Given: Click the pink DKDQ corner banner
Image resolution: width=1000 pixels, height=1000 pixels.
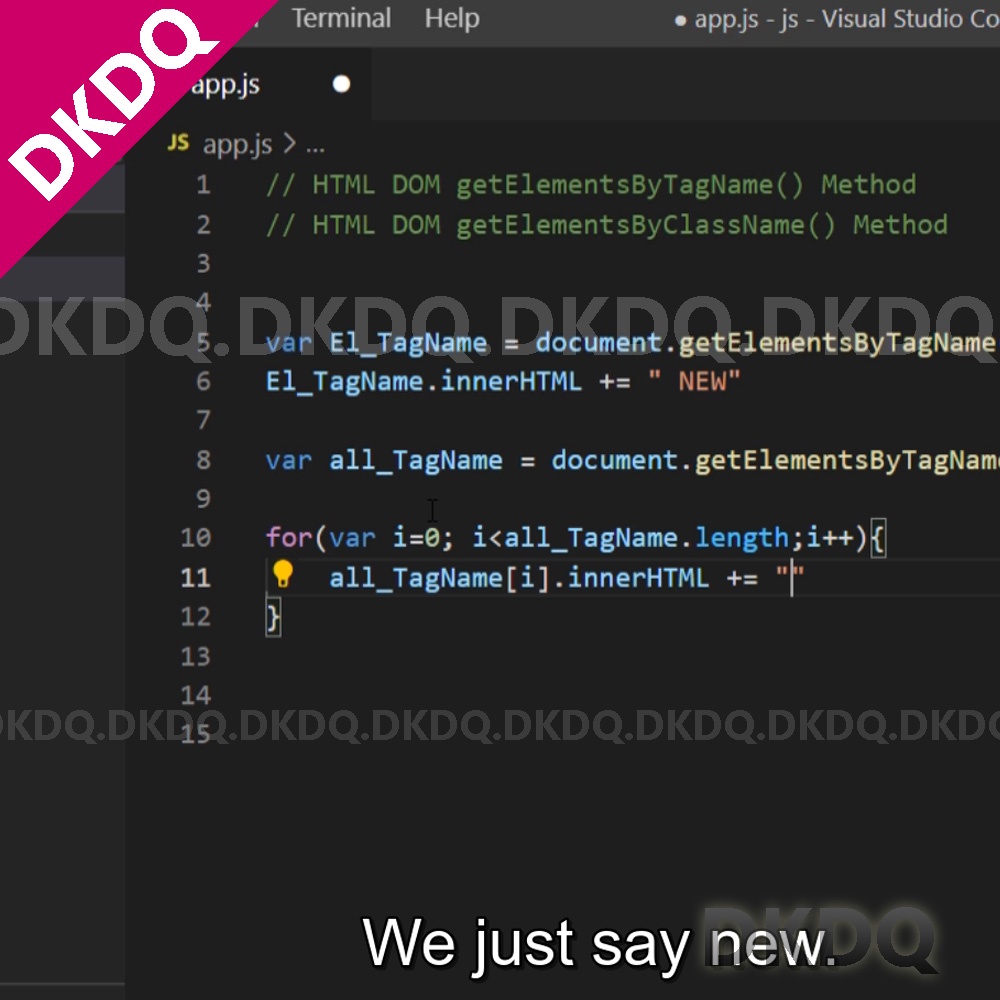Looking at the screenshot, I should point(90,110).
